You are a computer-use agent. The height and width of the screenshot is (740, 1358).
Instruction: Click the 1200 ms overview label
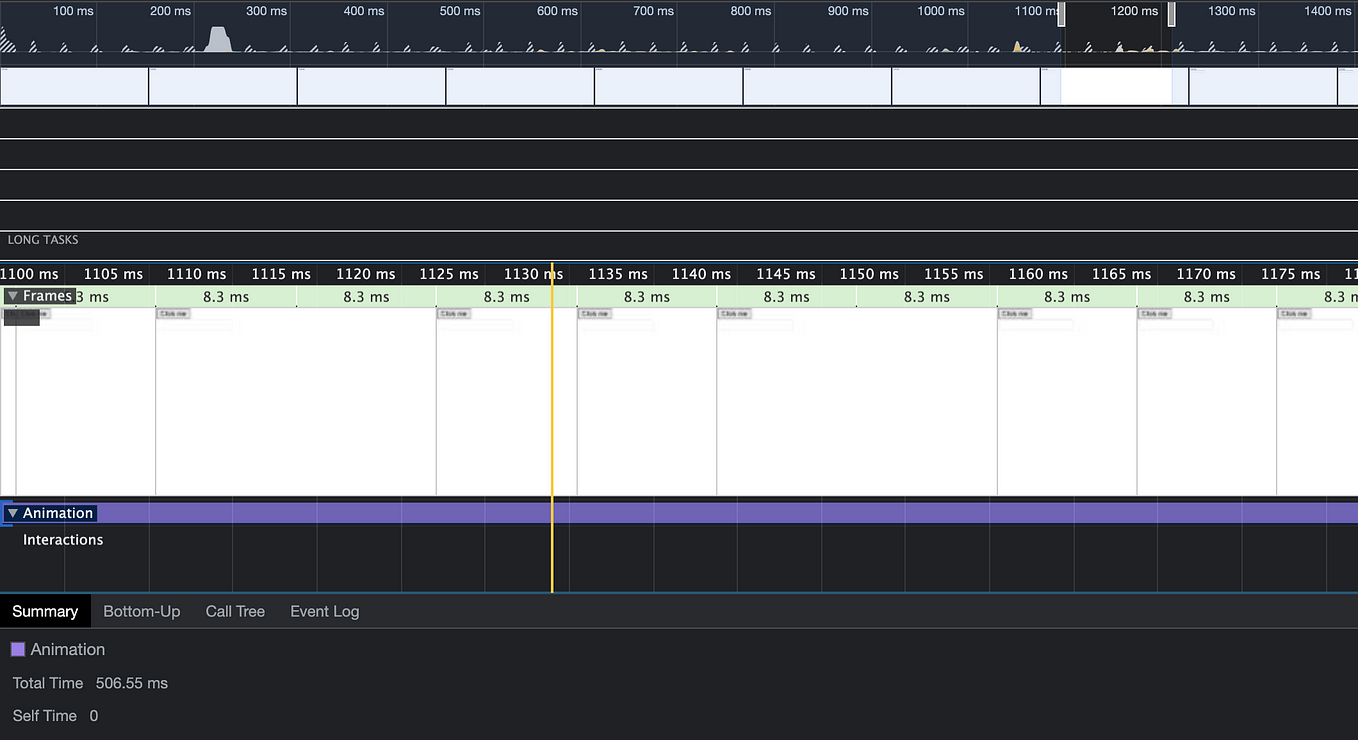coord(1135,11)
